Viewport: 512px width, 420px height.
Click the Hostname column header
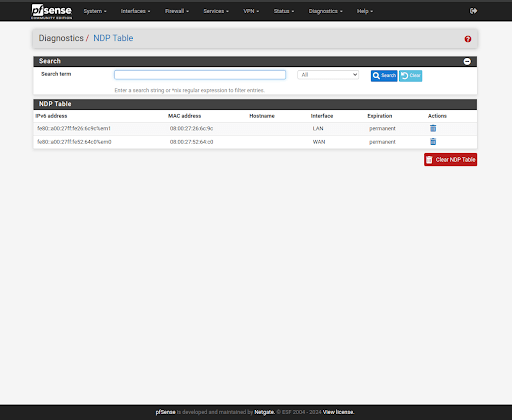coord(262,116)
